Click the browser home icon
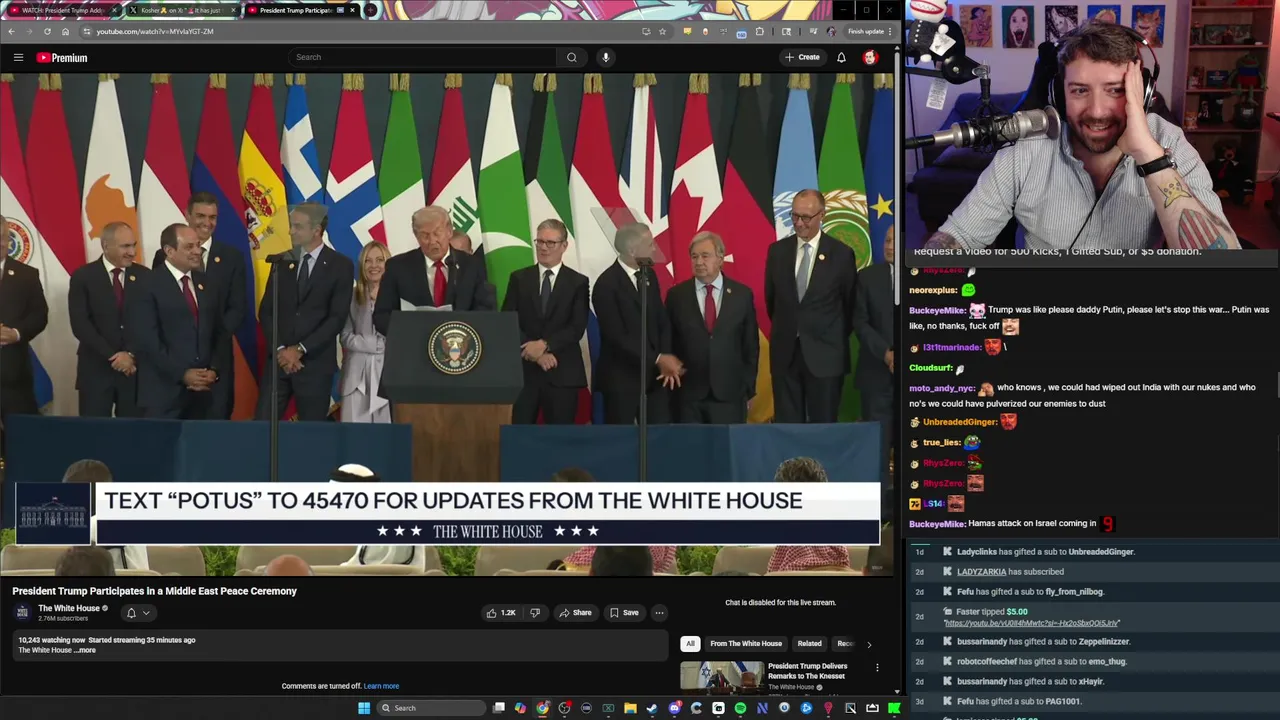Viewport: 1280px width, 720px height. pyautogui.click(x=65, y=31)
